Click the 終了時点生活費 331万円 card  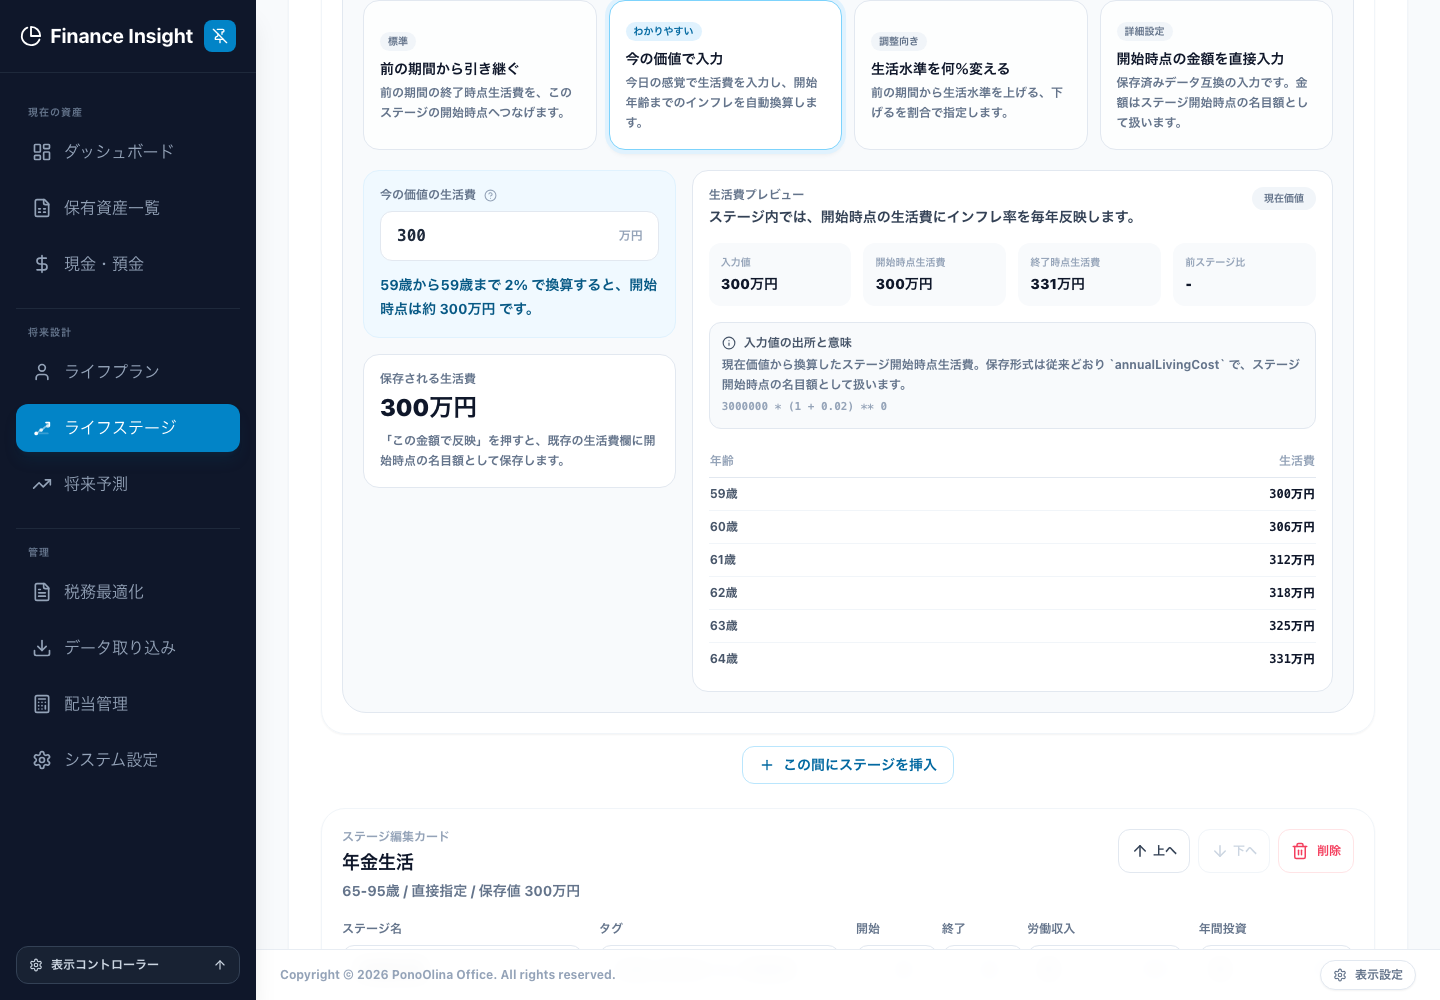click(1089, 274)
